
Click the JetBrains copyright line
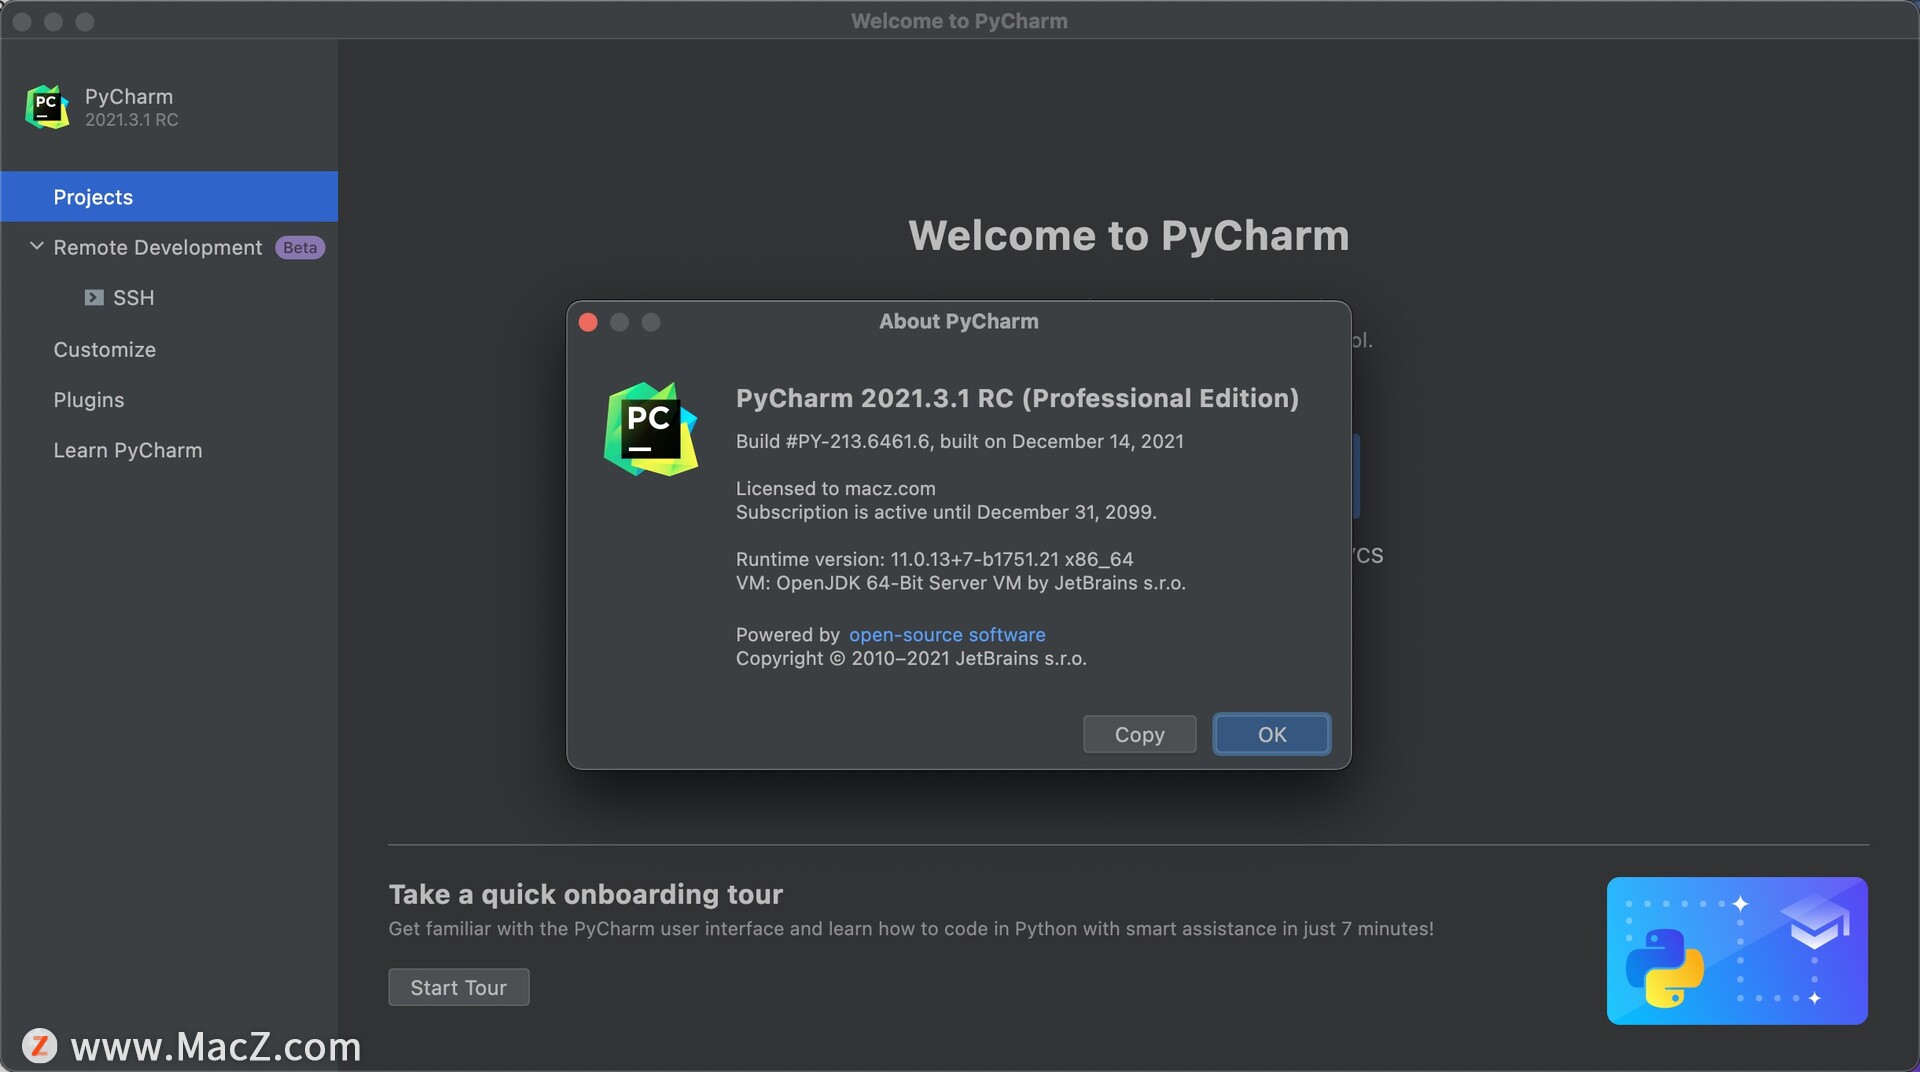(x=911, y=659)
